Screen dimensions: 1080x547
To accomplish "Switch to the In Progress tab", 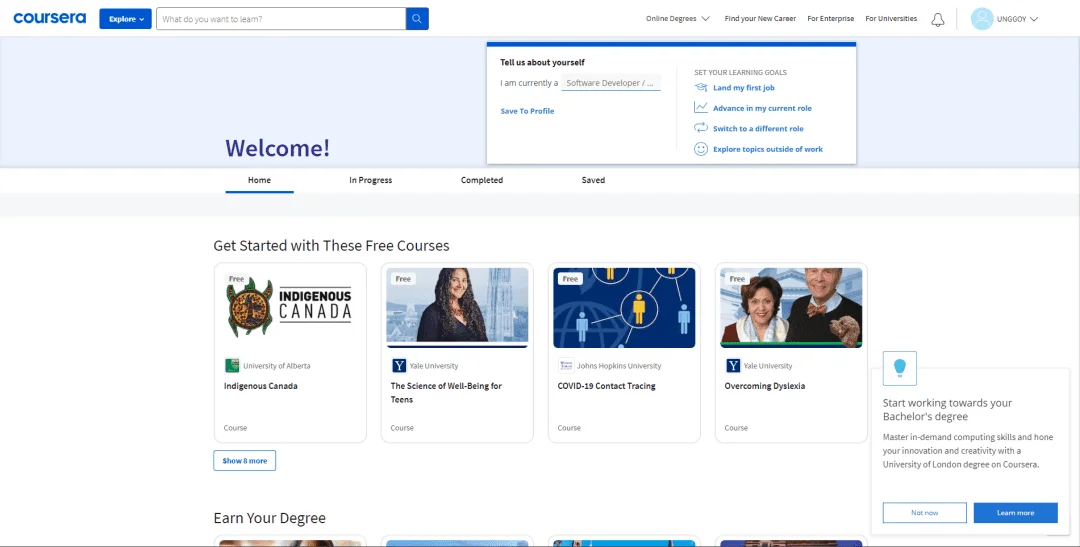I will (371, 180).
